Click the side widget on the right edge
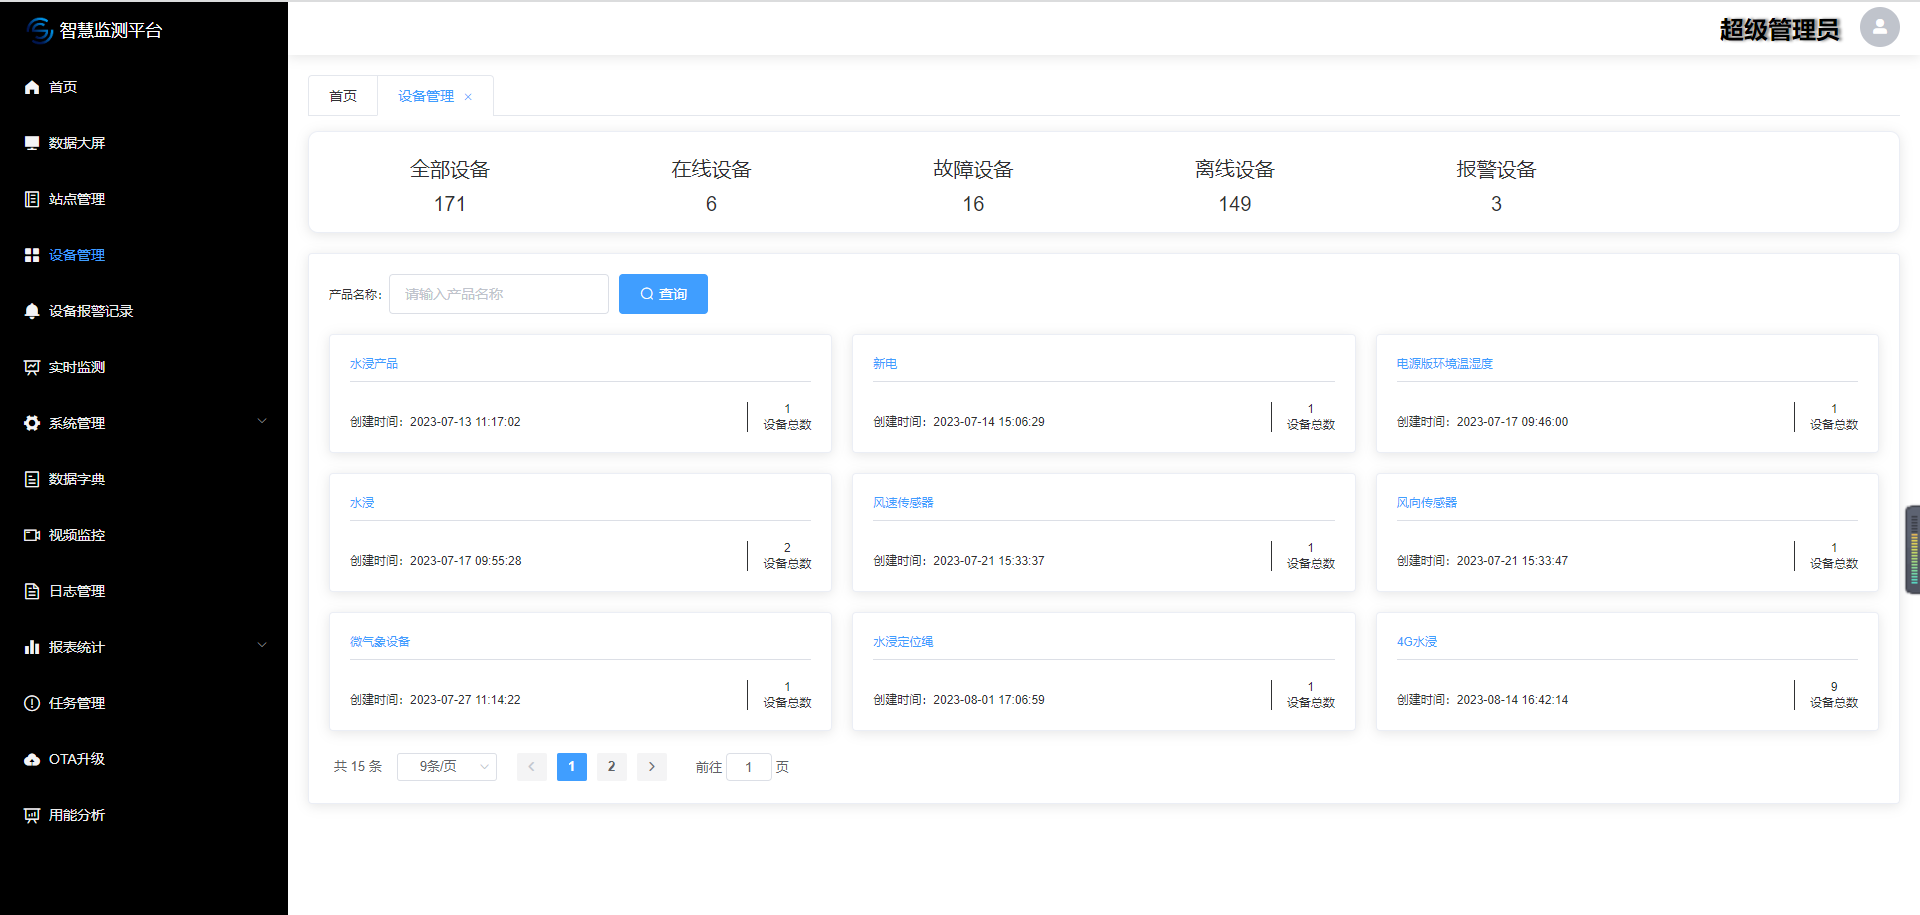1920x915 pixels. coord(1913,550)
